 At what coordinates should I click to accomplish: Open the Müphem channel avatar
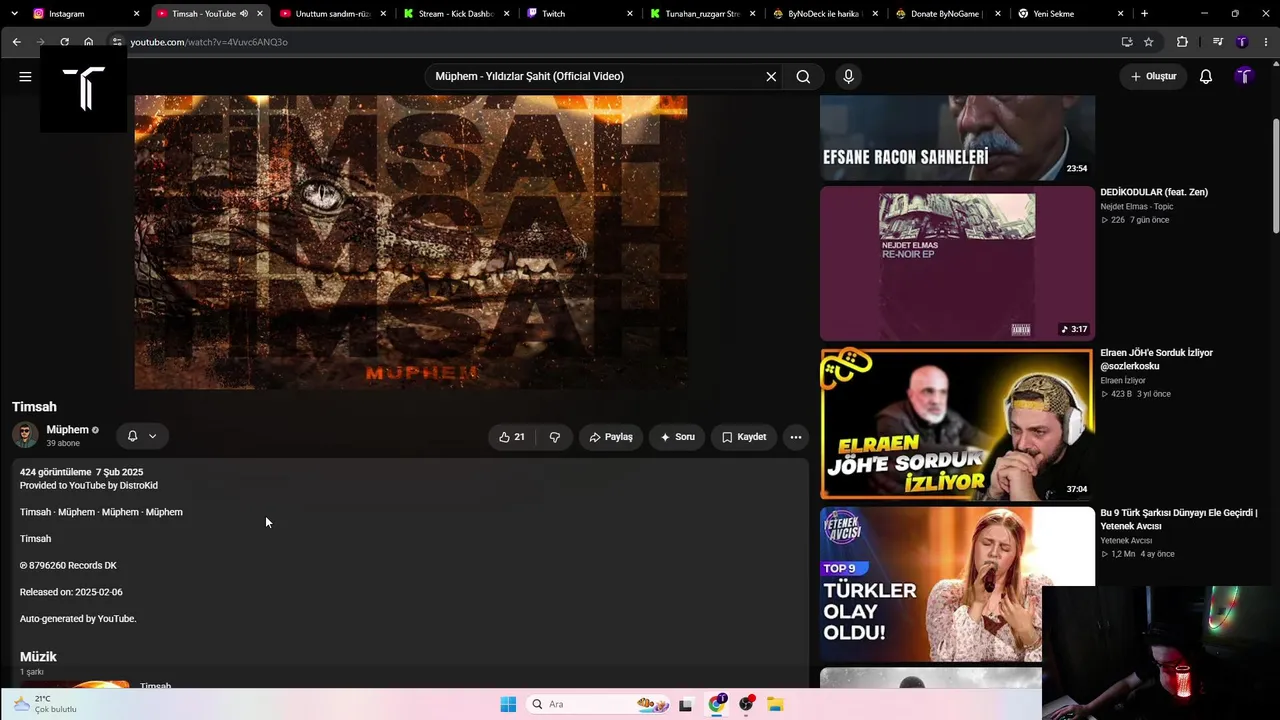click(x=25, y=435)
